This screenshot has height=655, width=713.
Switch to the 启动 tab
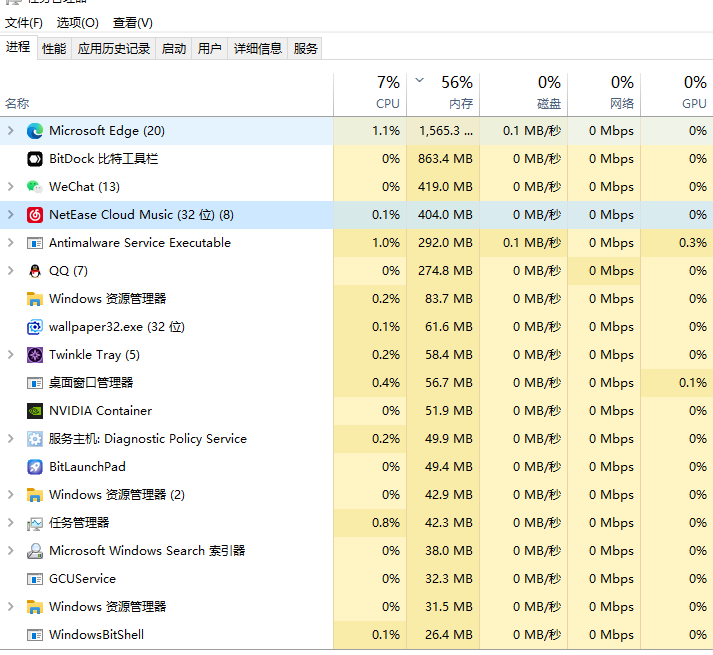pyautogui.click(x=174, y=49)
